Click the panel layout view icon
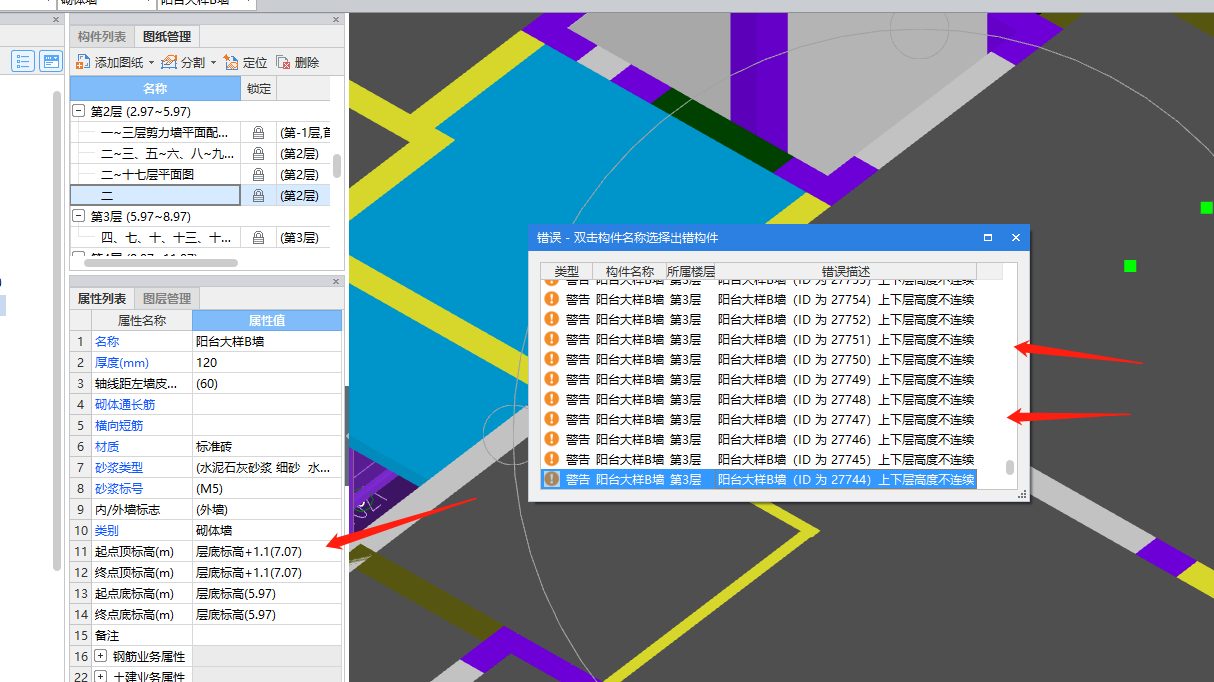 pyautogui.click(x=50, y=61)
